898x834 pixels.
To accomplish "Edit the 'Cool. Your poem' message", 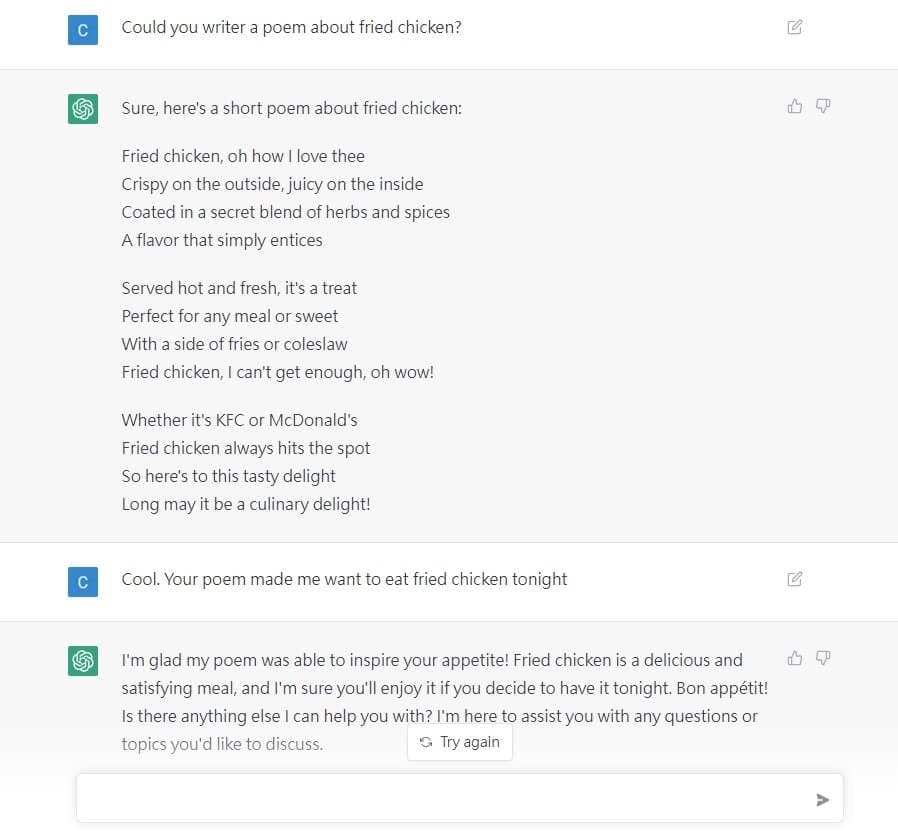I will (x=794, y=579).
